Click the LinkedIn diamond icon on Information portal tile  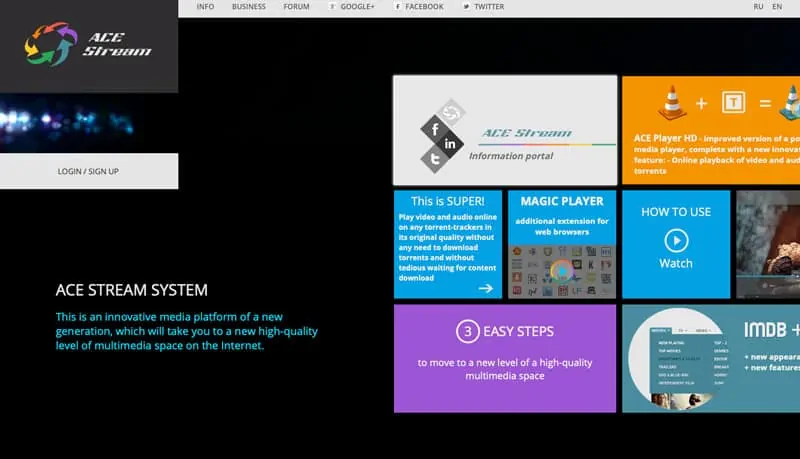pyautogui.click(x=449, y=144)
